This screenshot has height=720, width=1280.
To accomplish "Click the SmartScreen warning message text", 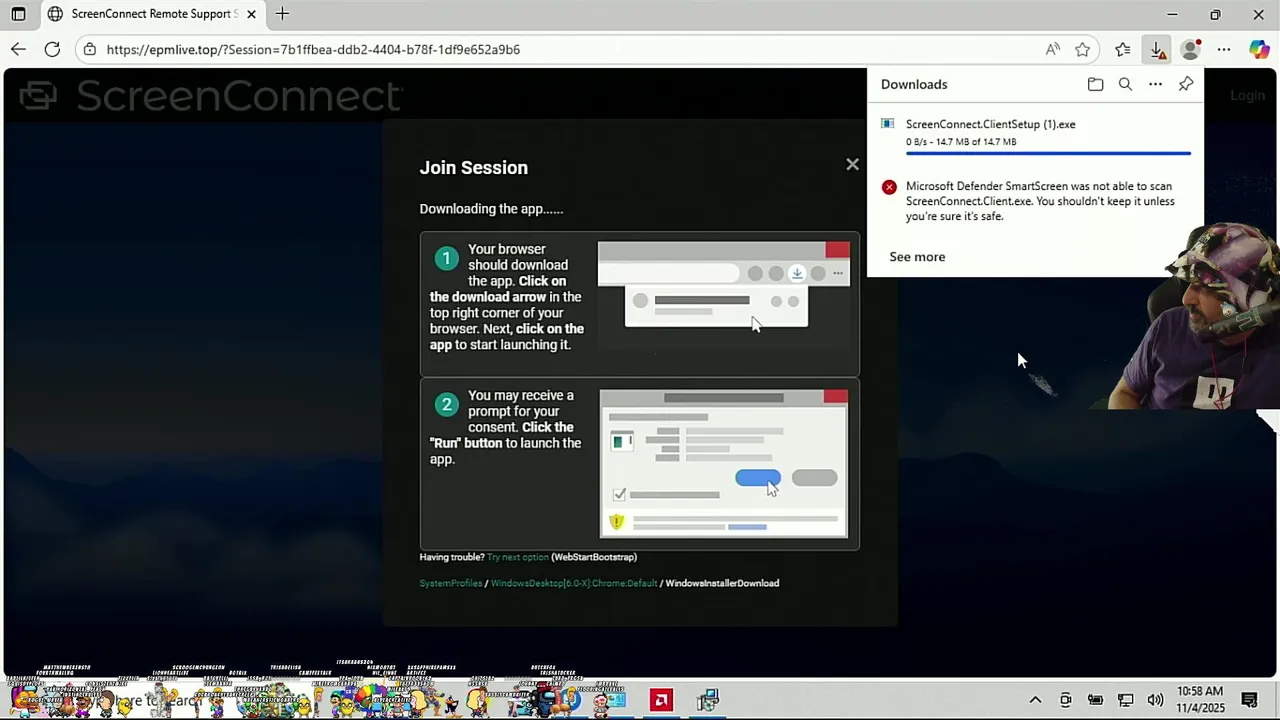I will 1040,201.
